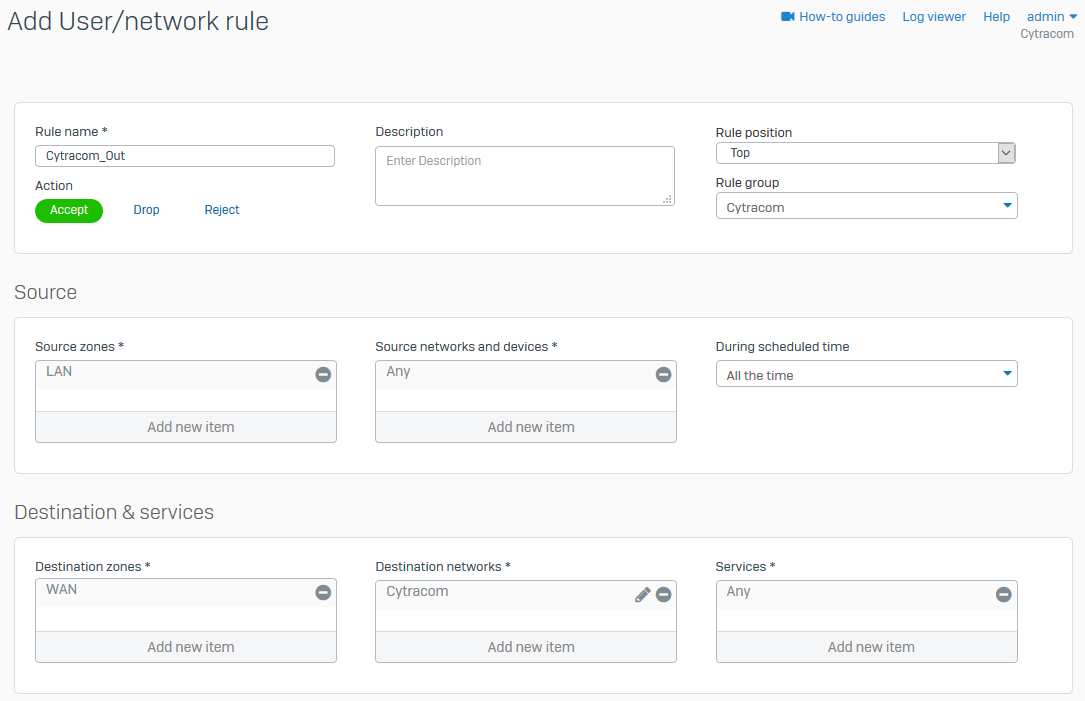Open the Help page
The width and height of the screenshot is (1085, 701).
996,17
